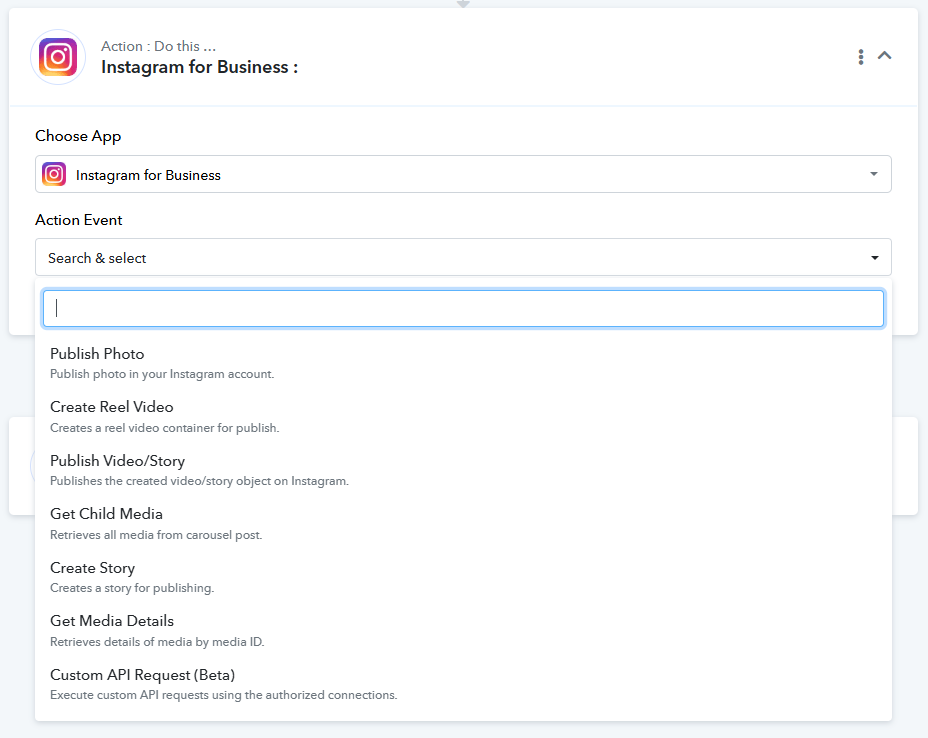Select the Get Media Details action
Viewport: 928px width, 738px height.
click(x=463, y=630)
